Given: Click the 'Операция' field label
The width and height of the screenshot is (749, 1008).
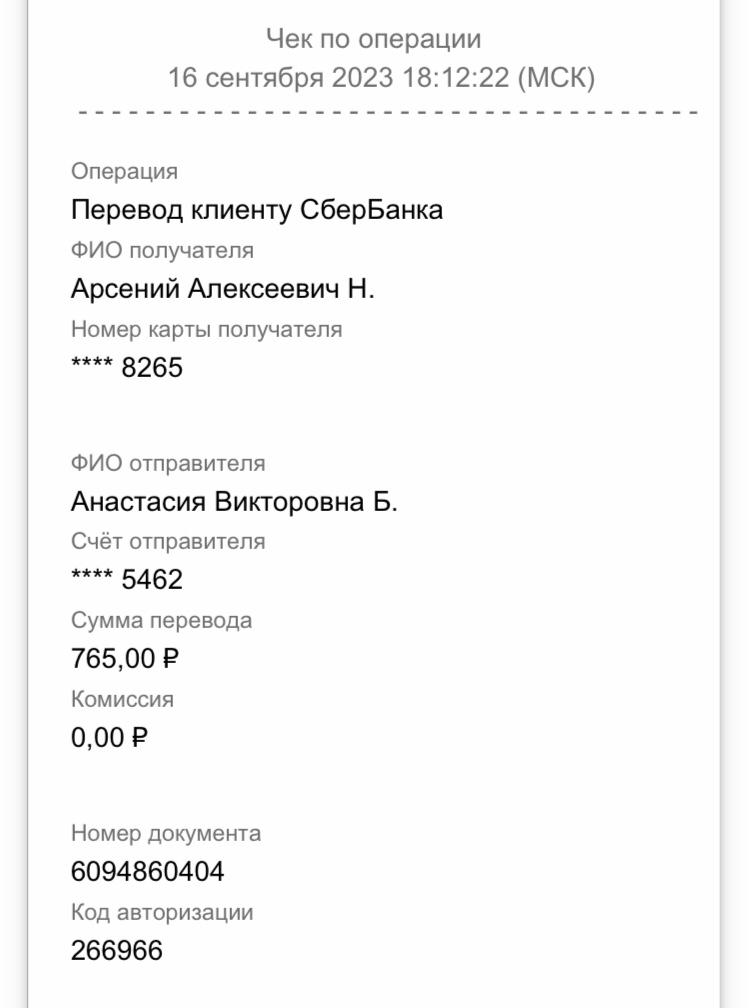Looking at the screenshot, I should (x=124, y=172).
